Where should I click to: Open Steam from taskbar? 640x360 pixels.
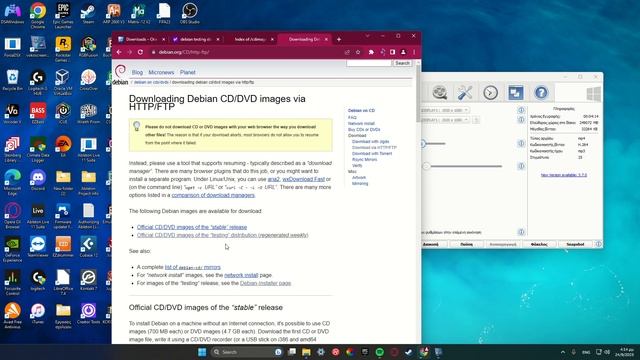tap(409, 352)
